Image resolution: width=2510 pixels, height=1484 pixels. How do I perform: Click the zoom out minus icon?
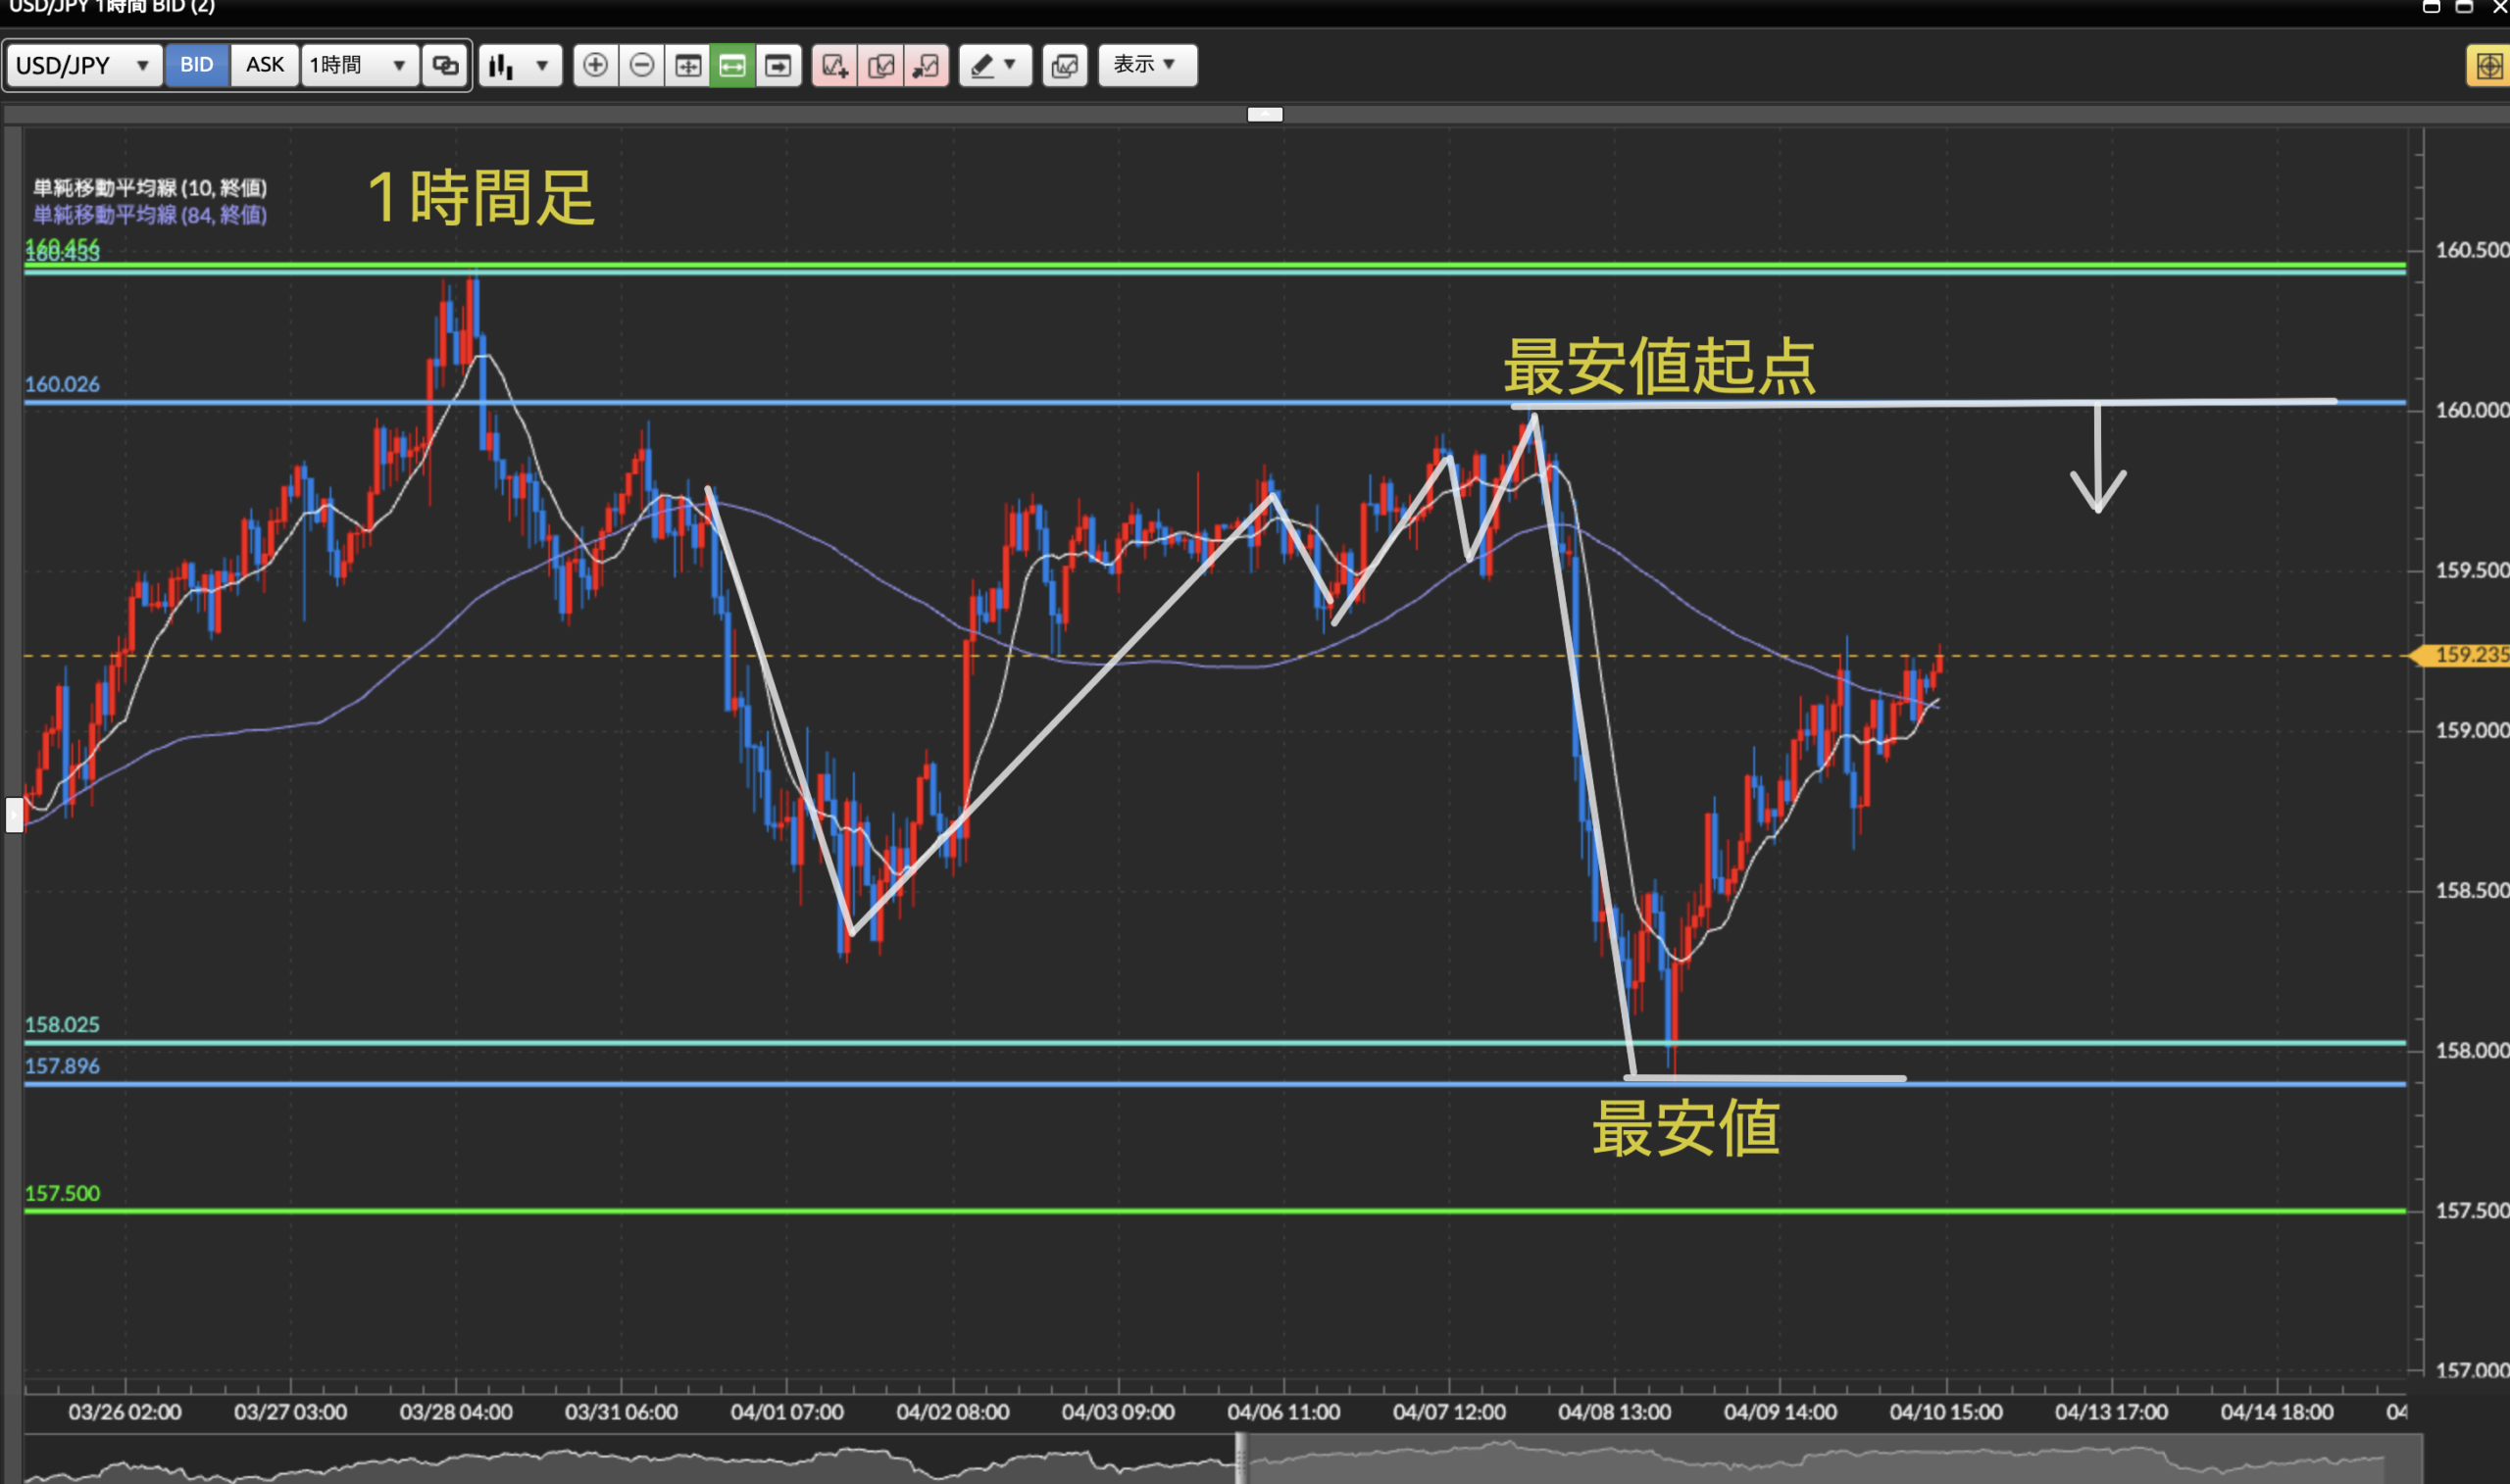point(642,66)
